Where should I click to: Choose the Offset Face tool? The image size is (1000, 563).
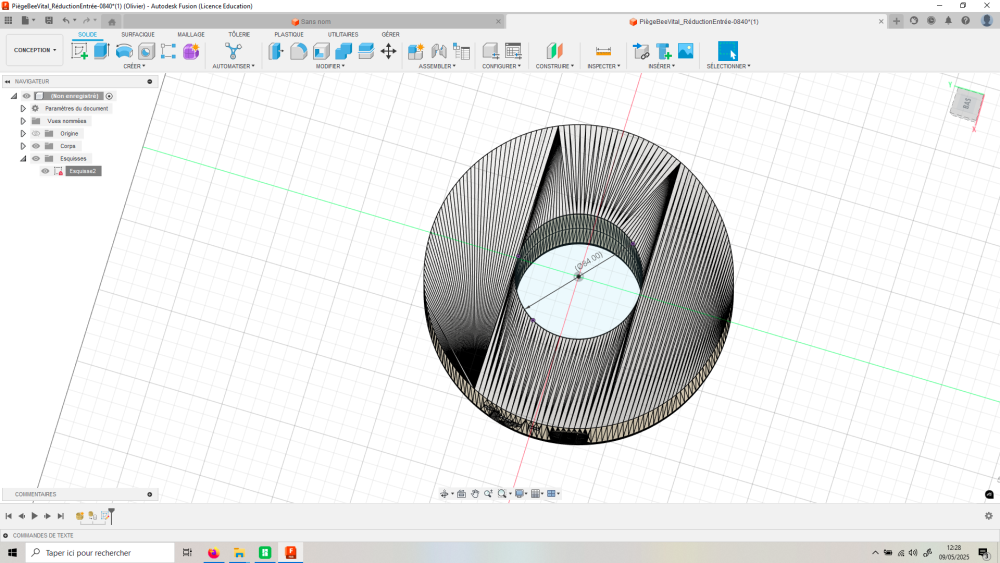pyautogui.click(x=366, y=51)
